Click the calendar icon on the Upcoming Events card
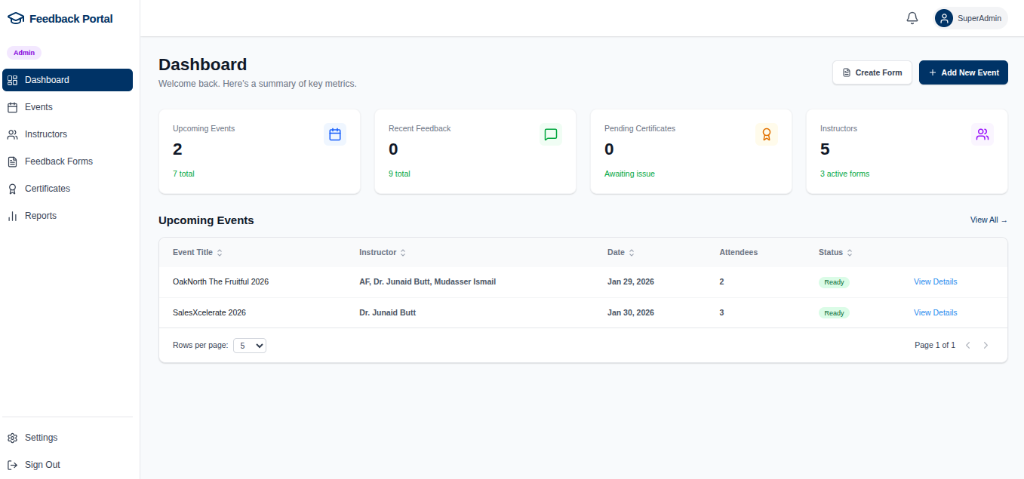Image resolution: width=1024 pixels, height=479 pixels. (335, 135)
